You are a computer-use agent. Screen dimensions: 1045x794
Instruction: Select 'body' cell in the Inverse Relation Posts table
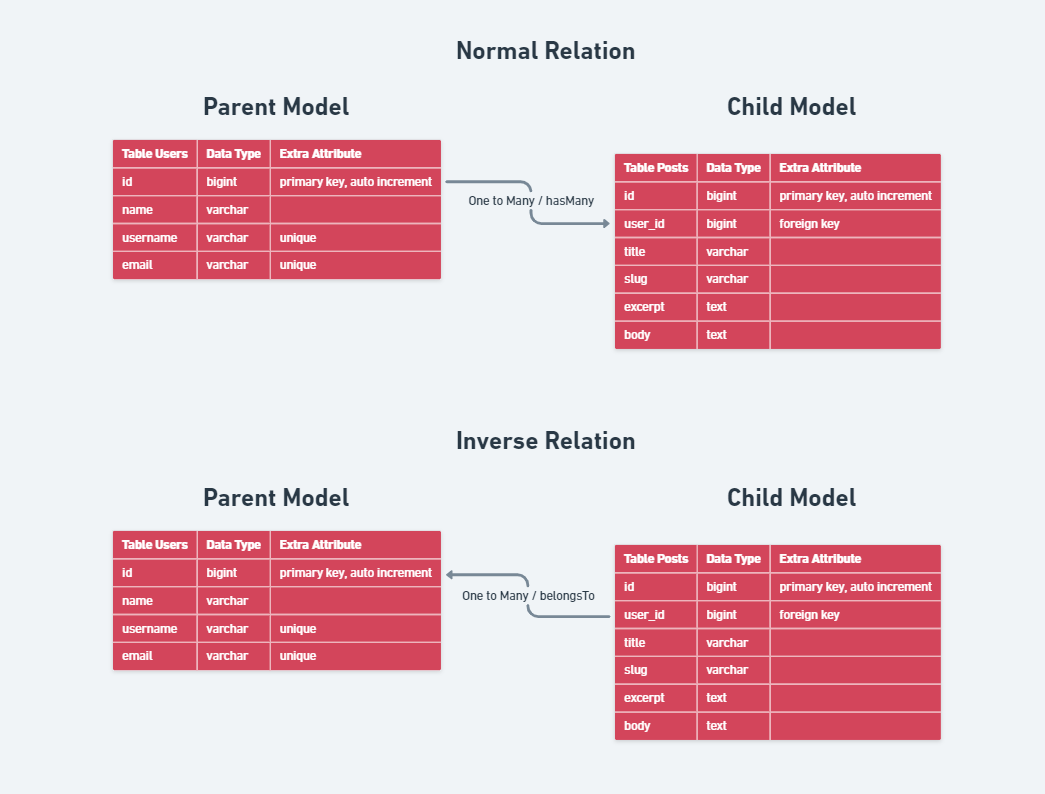click(x=637, y=726)
